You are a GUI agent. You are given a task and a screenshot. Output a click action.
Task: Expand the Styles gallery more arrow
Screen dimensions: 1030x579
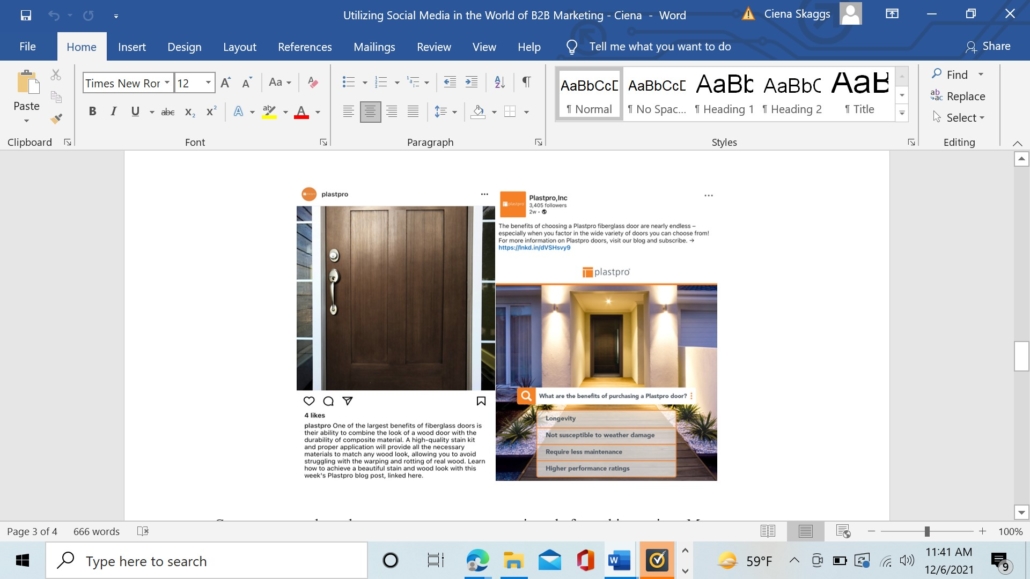(x=902, y=113)
